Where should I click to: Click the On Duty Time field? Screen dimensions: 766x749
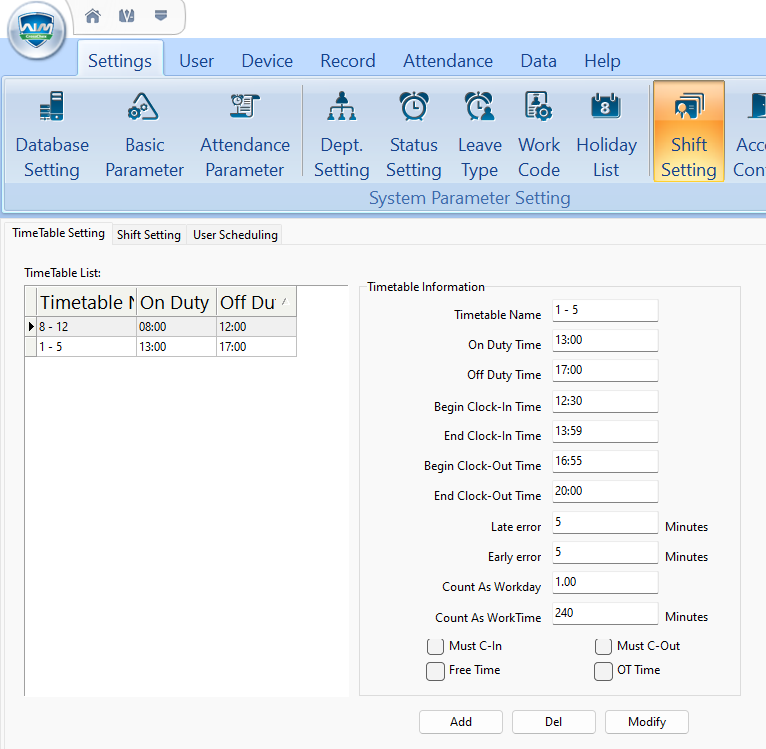[x=605, y=341]
